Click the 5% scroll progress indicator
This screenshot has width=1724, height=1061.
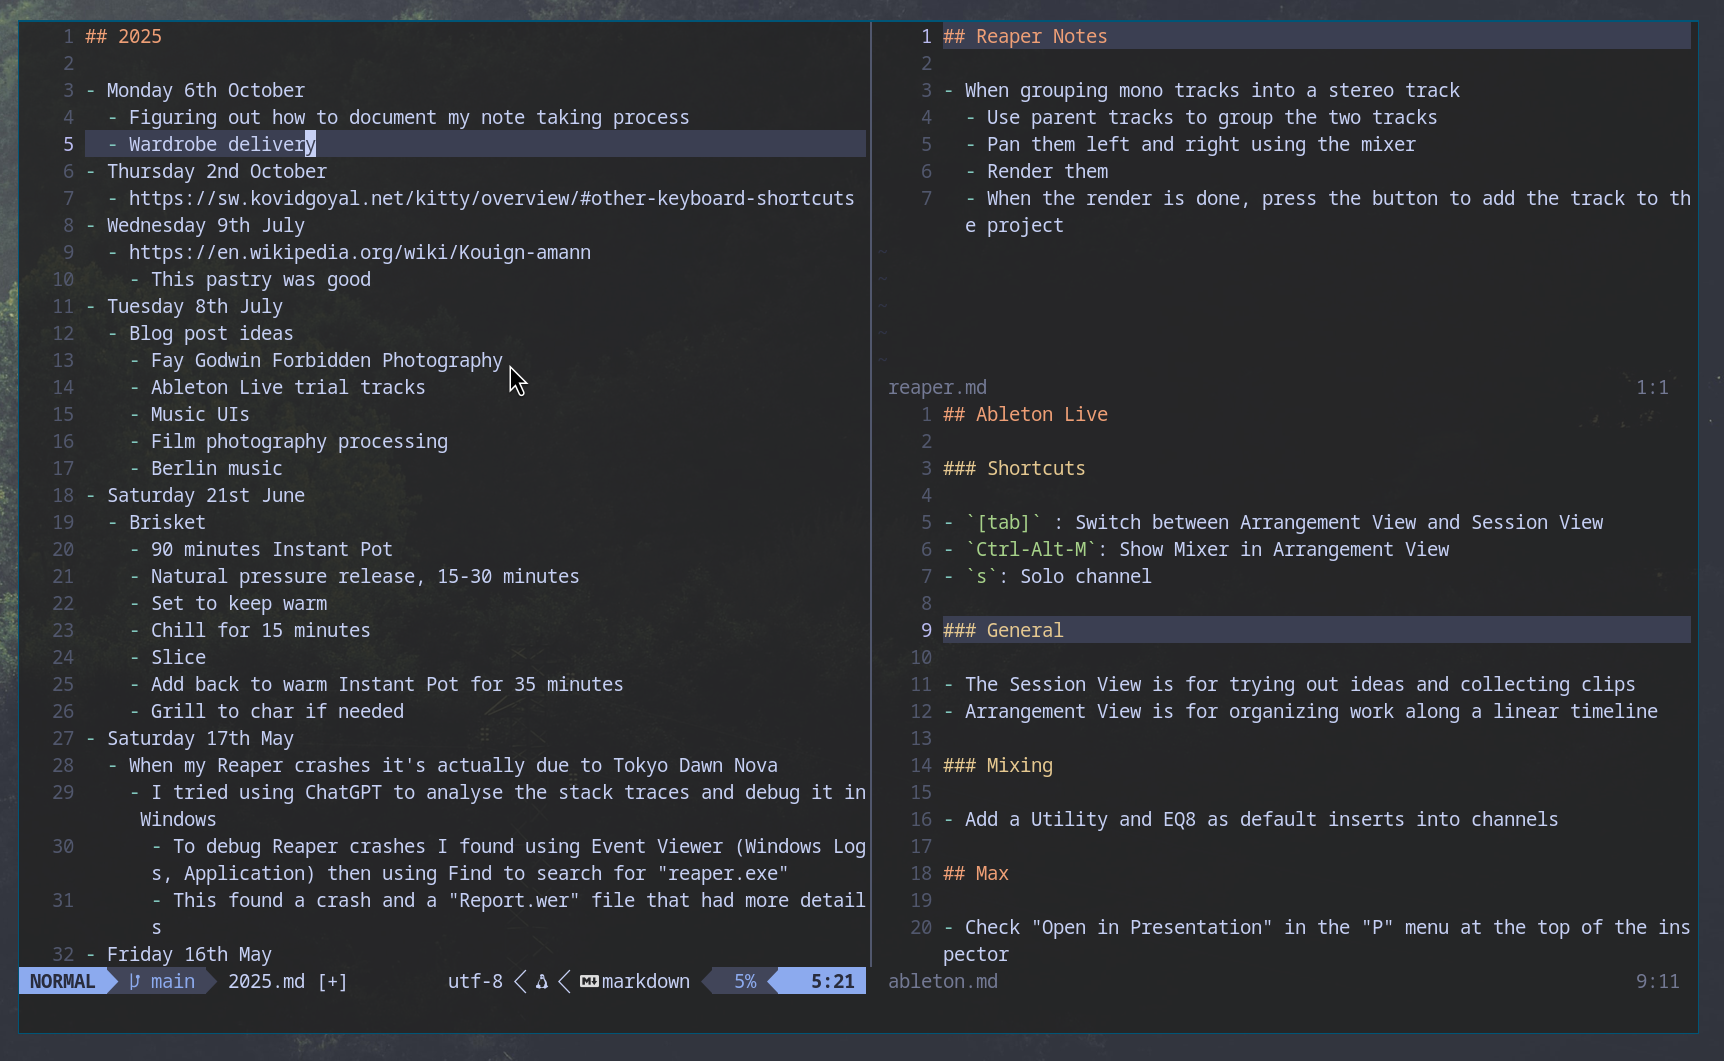[x=745, y=982]
